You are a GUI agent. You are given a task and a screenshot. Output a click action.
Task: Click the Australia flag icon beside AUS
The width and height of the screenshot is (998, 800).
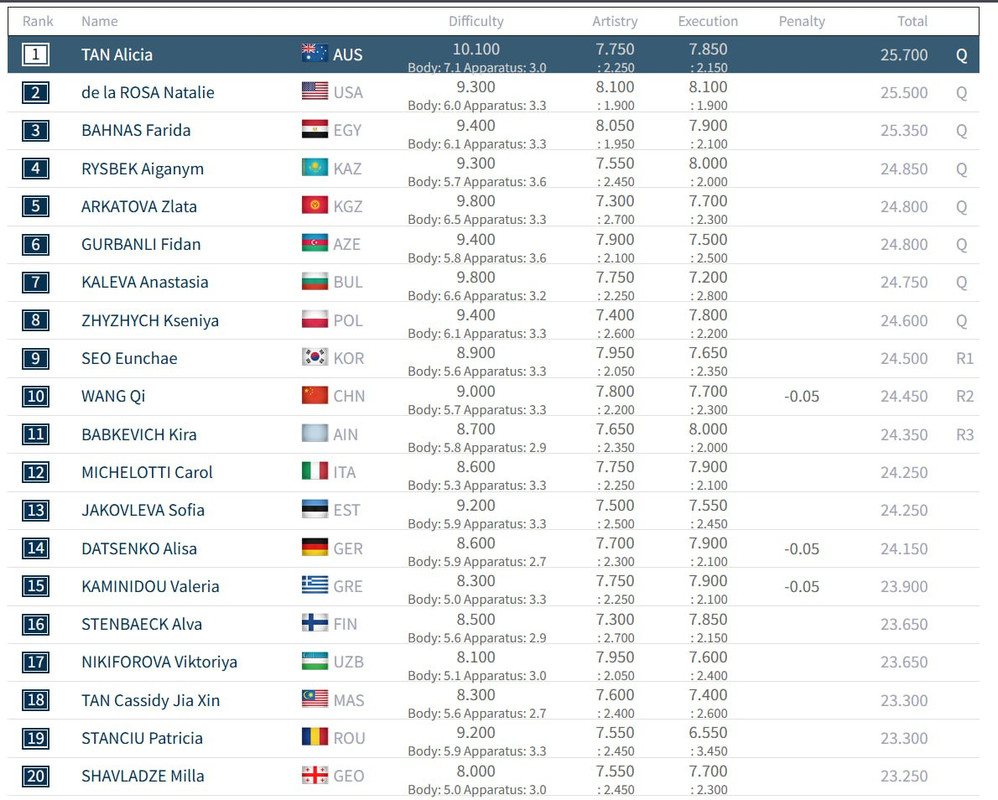[314, 53]
